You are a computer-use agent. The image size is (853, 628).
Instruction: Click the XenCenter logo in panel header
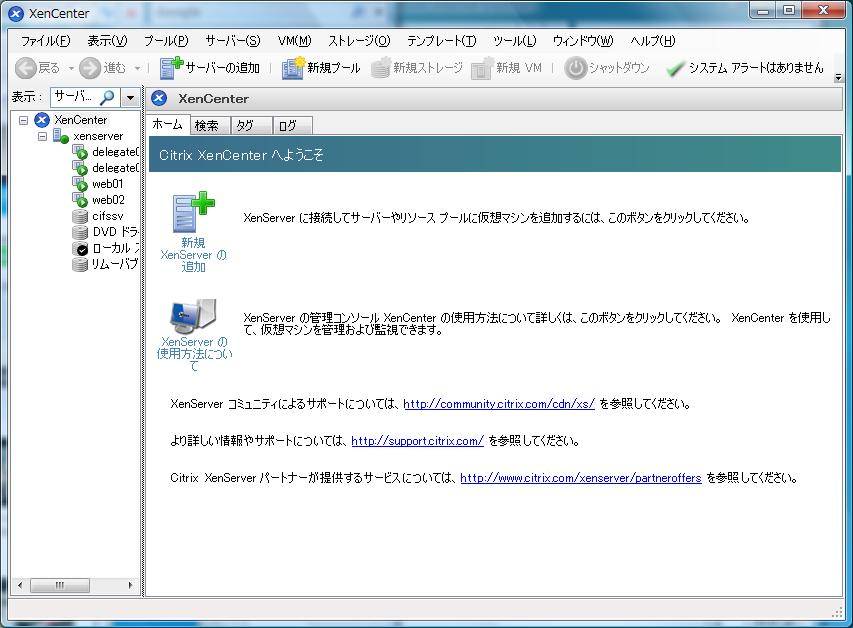click(159, 98)
